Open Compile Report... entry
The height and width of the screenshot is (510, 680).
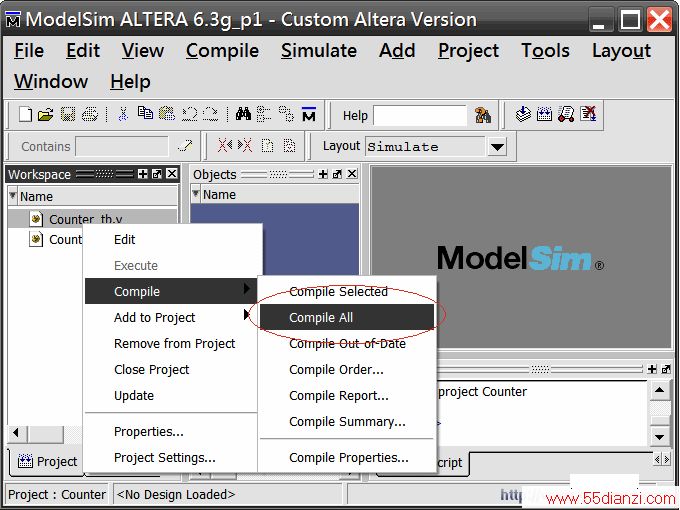click(347, 396)
